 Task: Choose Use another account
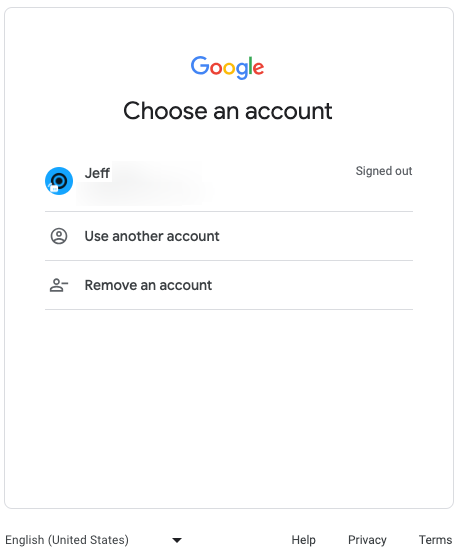tap(229, 236)
